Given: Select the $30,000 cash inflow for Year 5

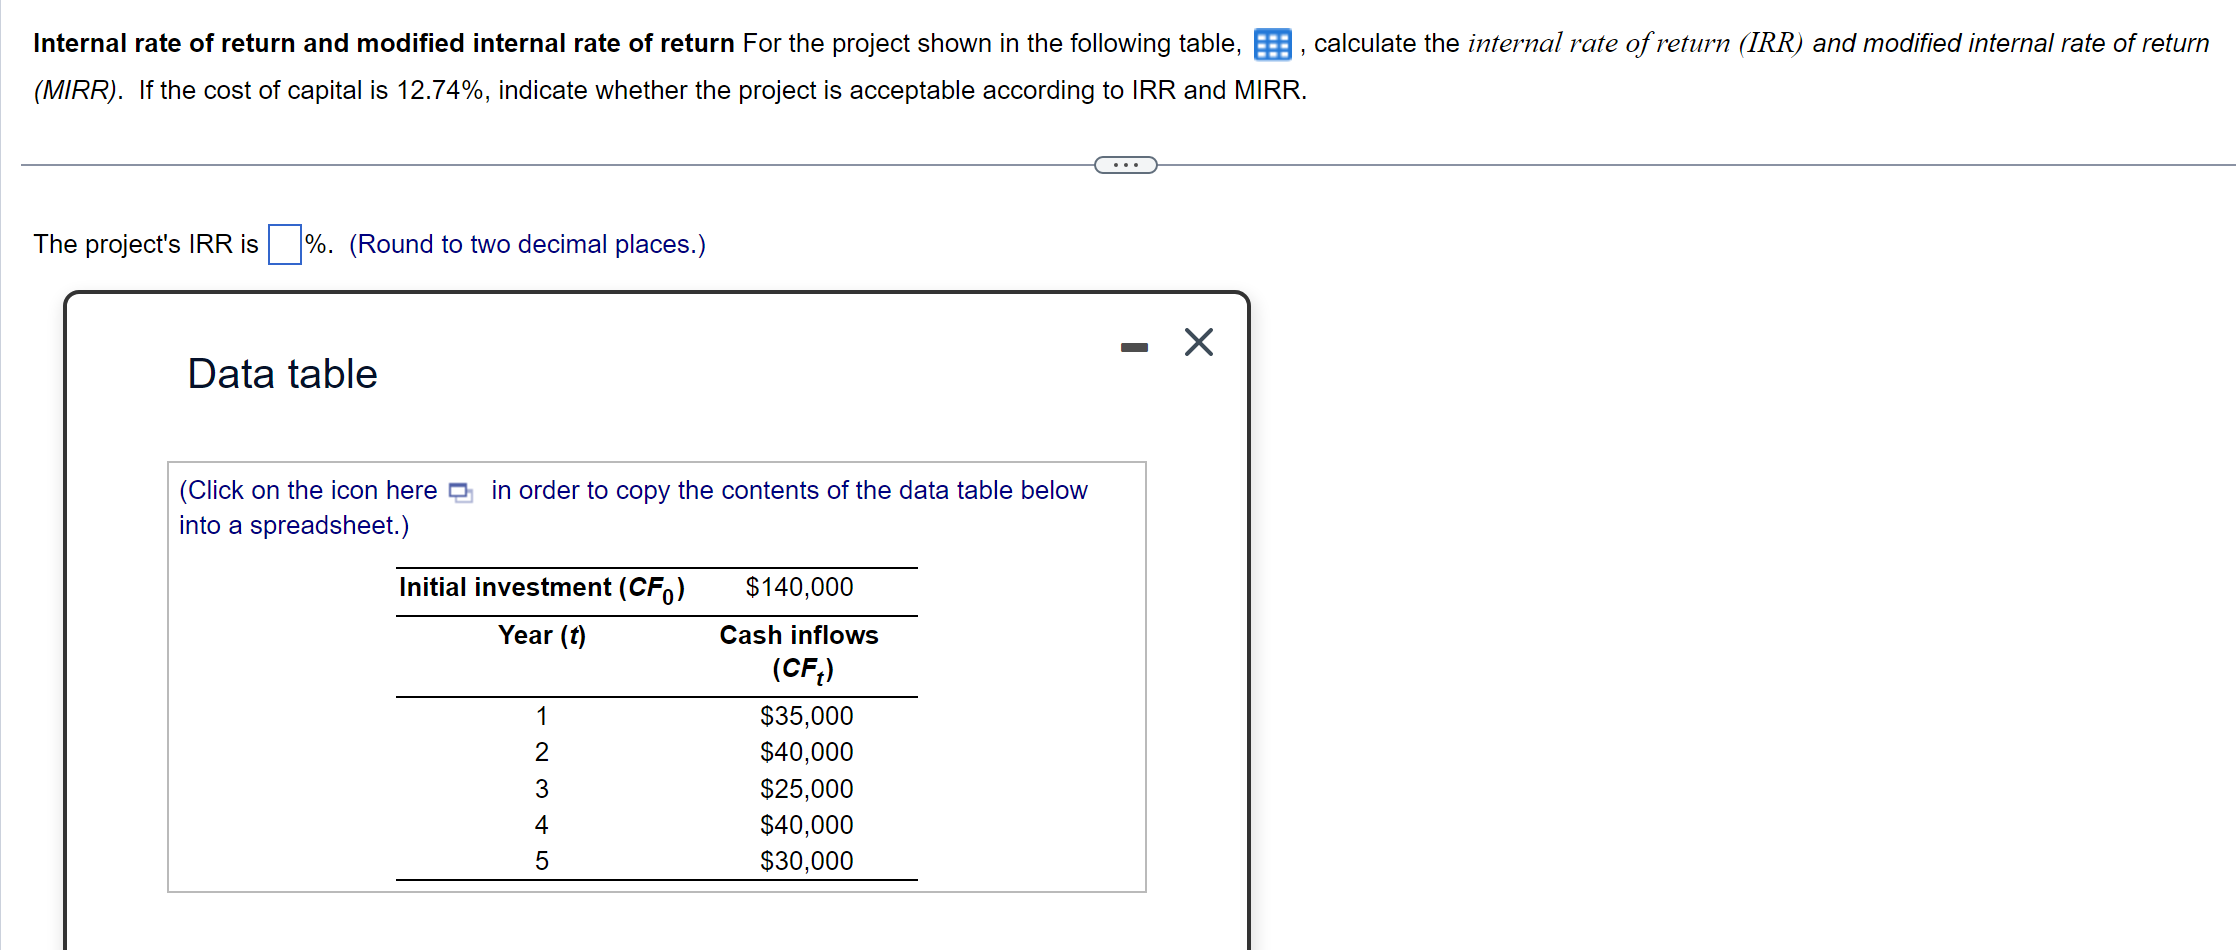Looking at the screenshot, I should [x=805, y=860].
